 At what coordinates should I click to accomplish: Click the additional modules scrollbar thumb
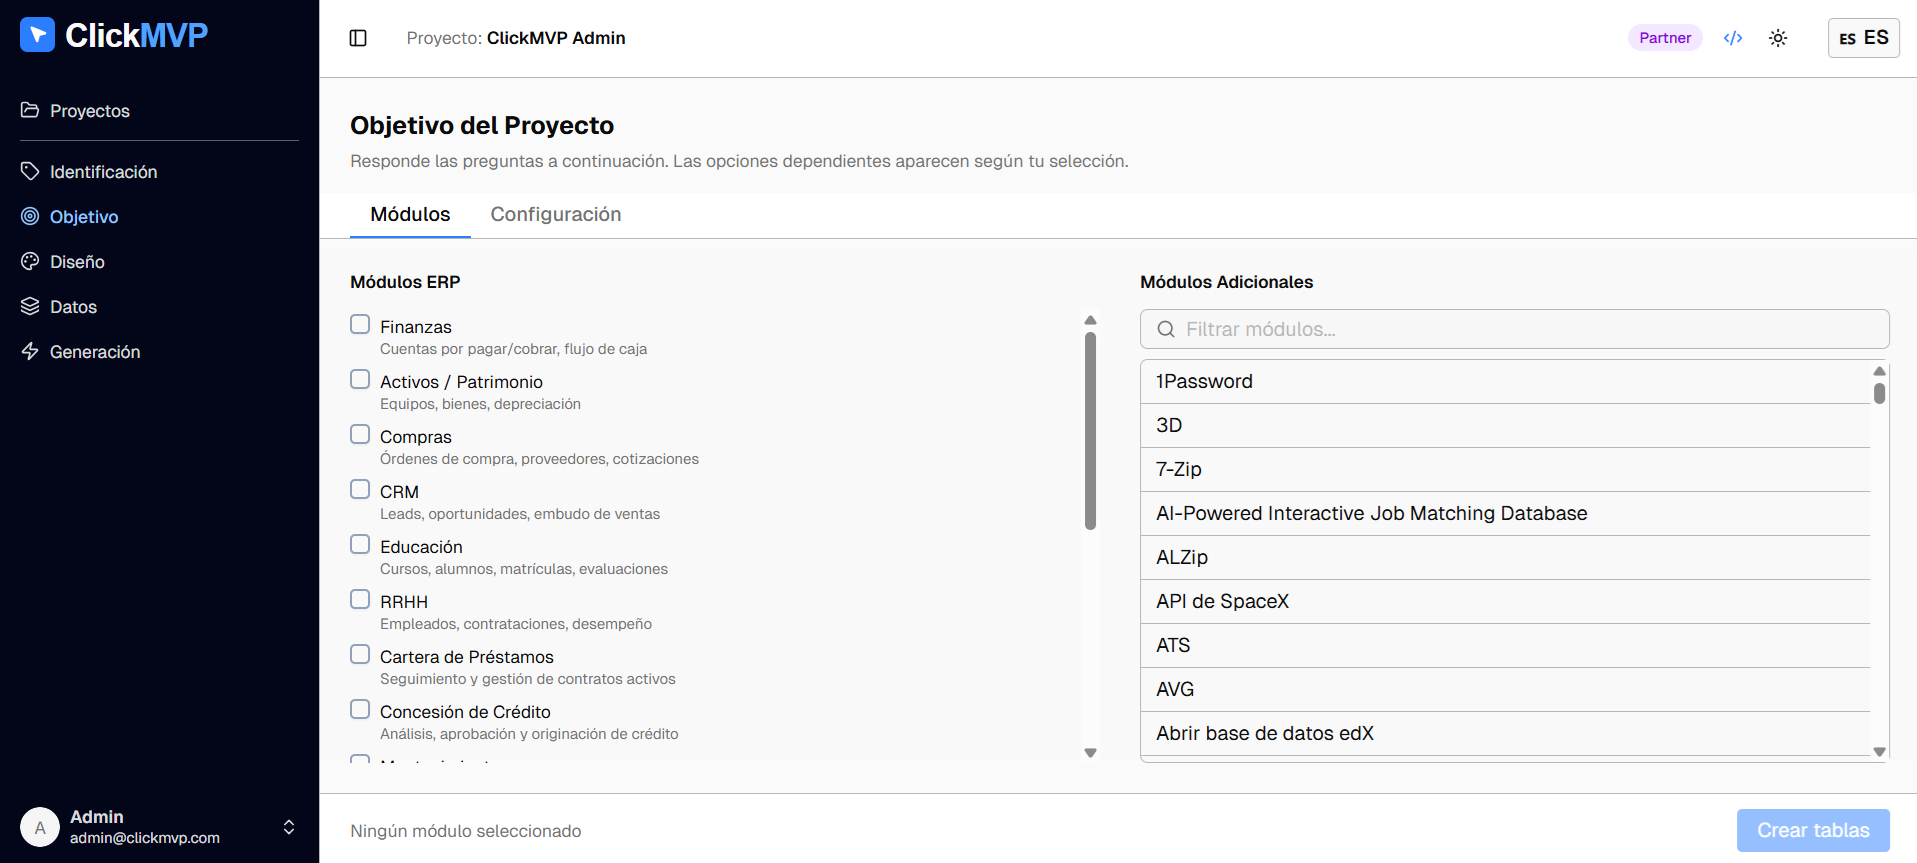[x=1880, y=393]
